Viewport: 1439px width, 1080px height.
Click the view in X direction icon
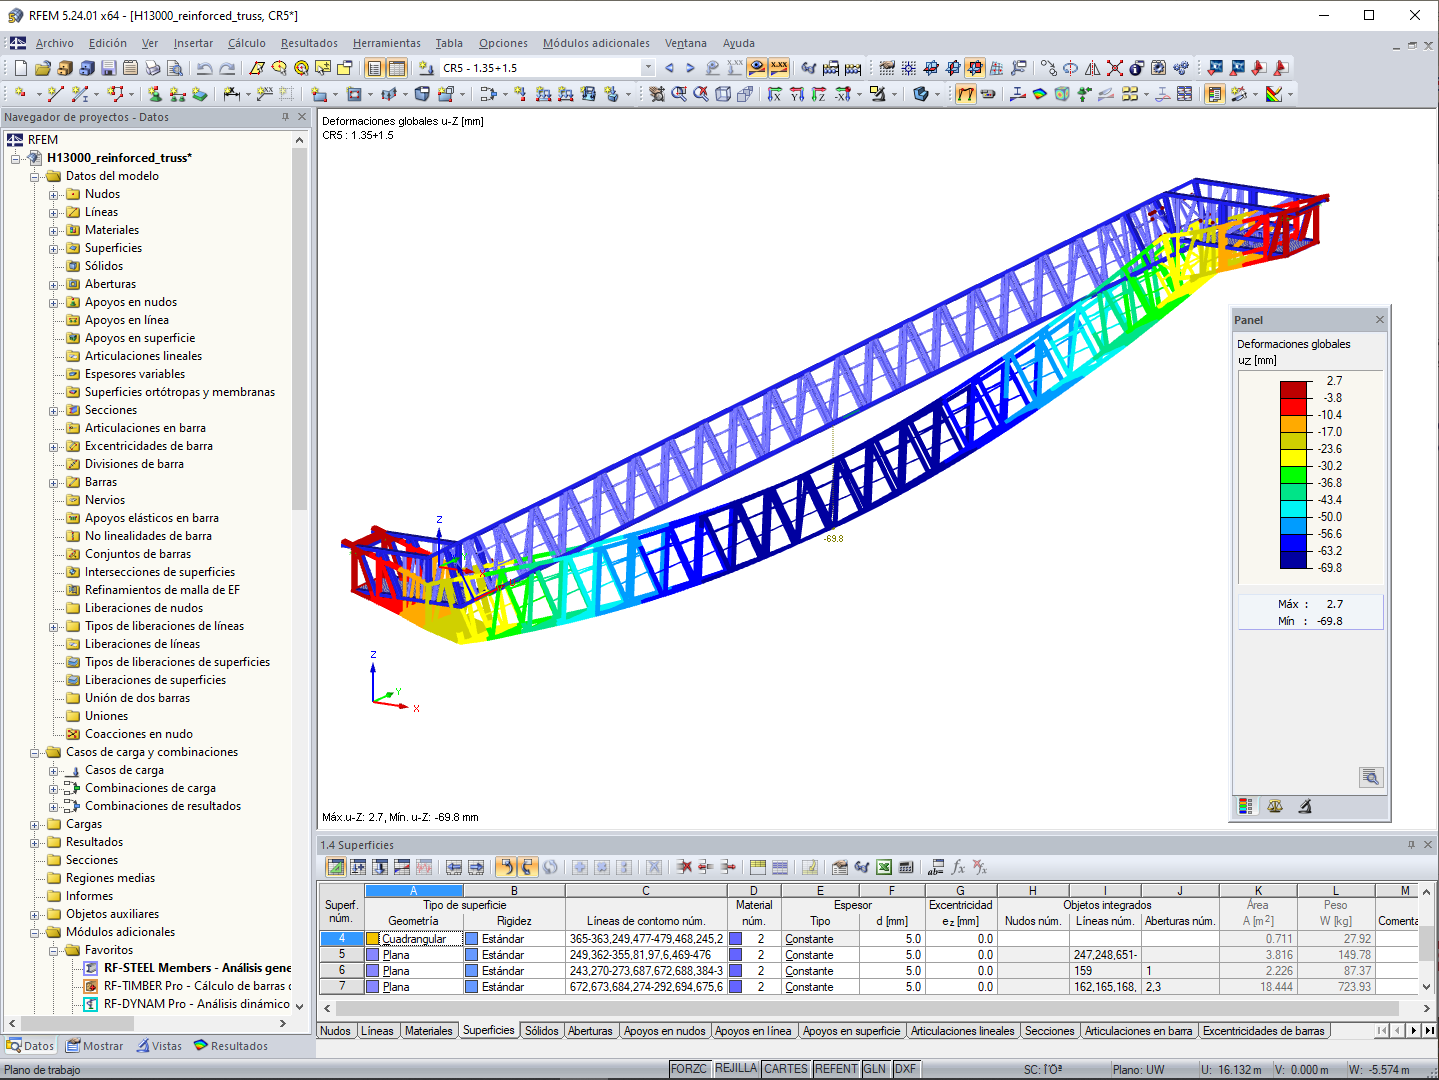point(774,94)
